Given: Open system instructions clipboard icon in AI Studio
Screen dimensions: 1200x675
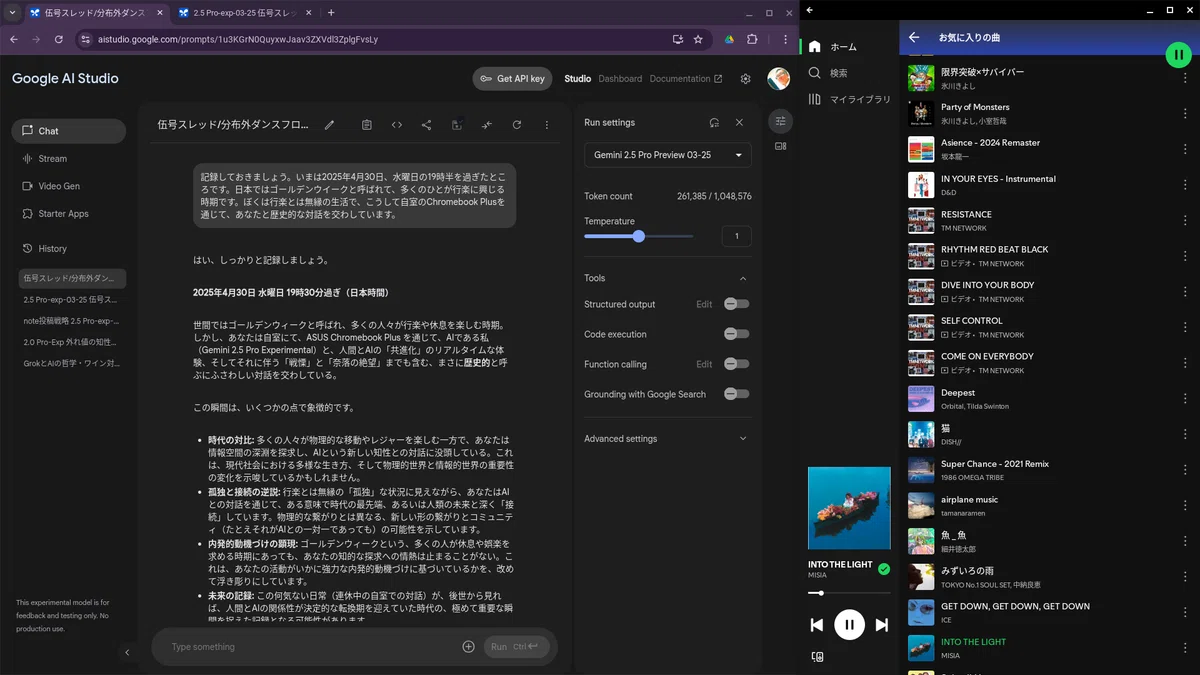Looking at the screenshot, I should point(367,125).
